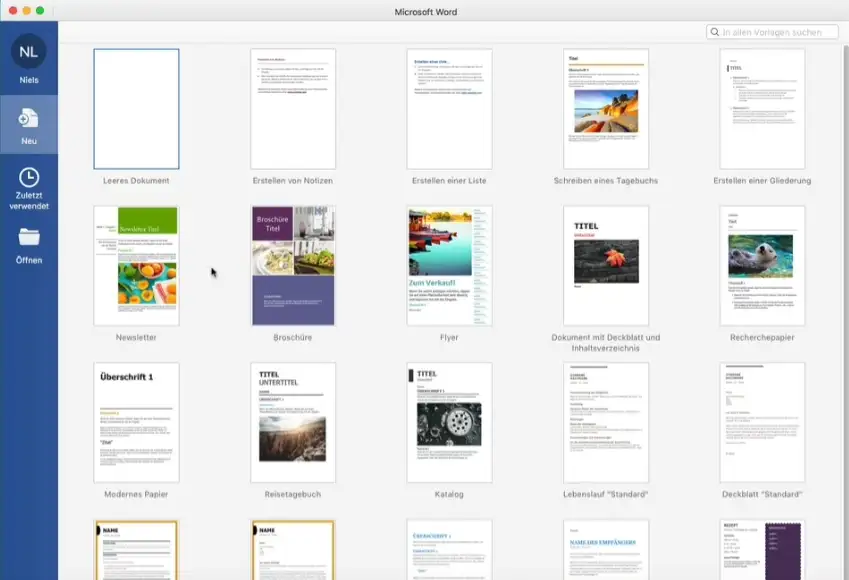Choose the Erstellen von Notizen template
This screenshot has height=580, width=849.
(x=293, y=109)
